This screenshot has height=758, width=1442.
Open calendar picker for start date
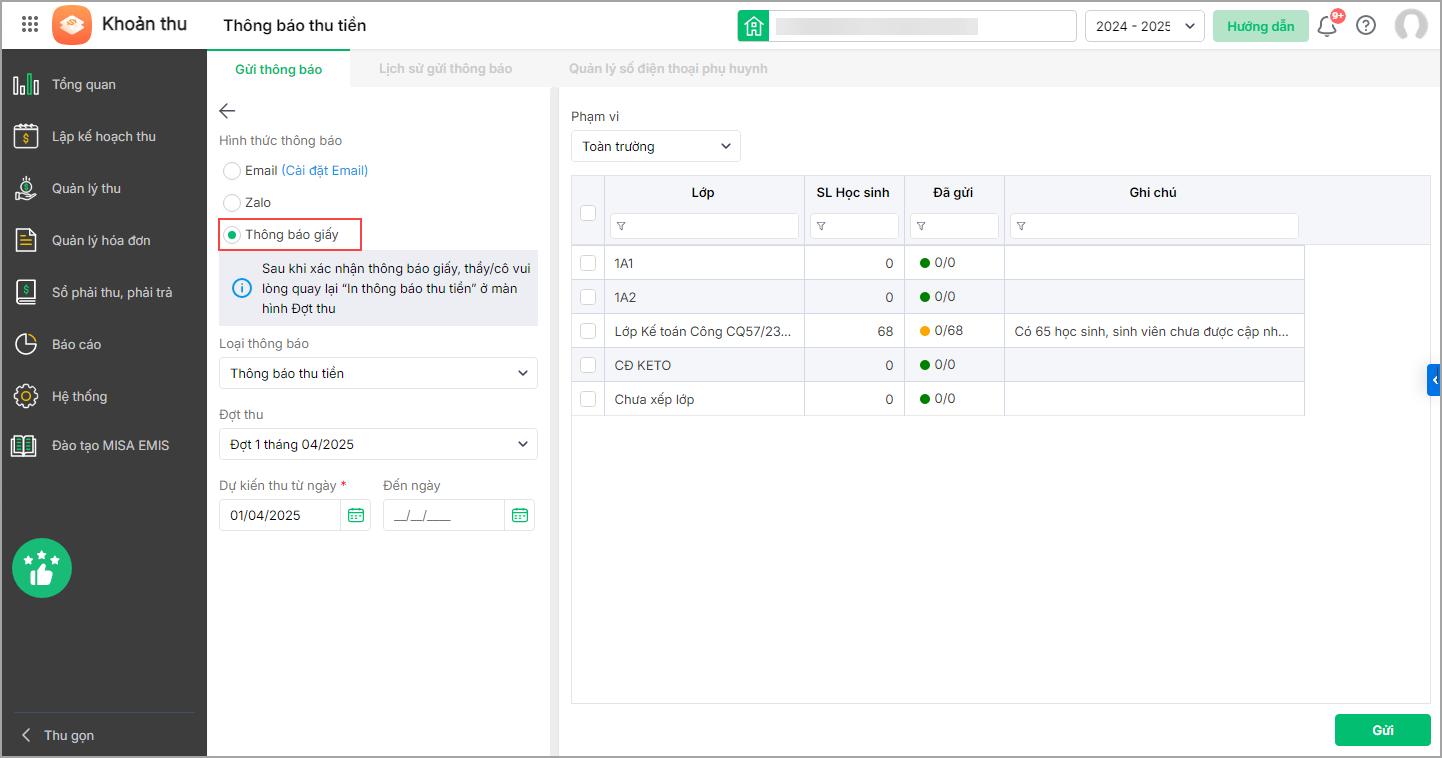point(356,515)
